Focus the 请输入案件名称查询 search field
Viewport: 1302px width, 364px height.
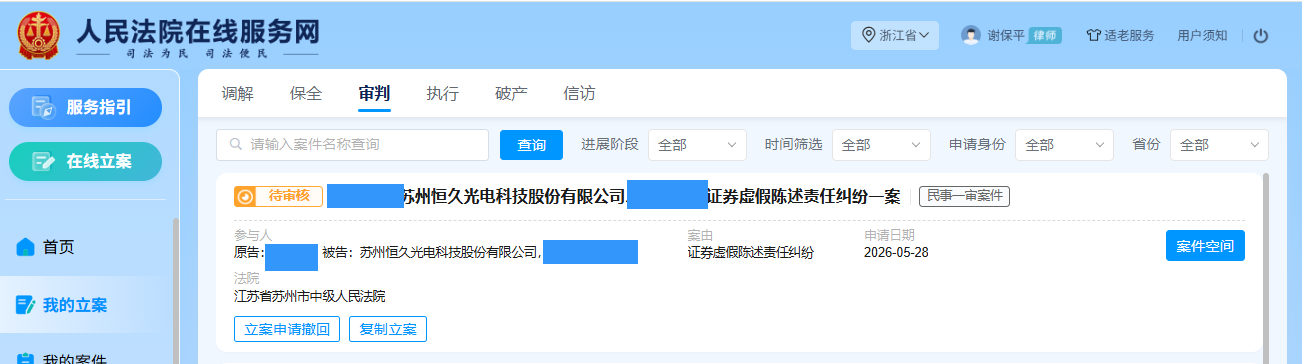tap(352, 145)
